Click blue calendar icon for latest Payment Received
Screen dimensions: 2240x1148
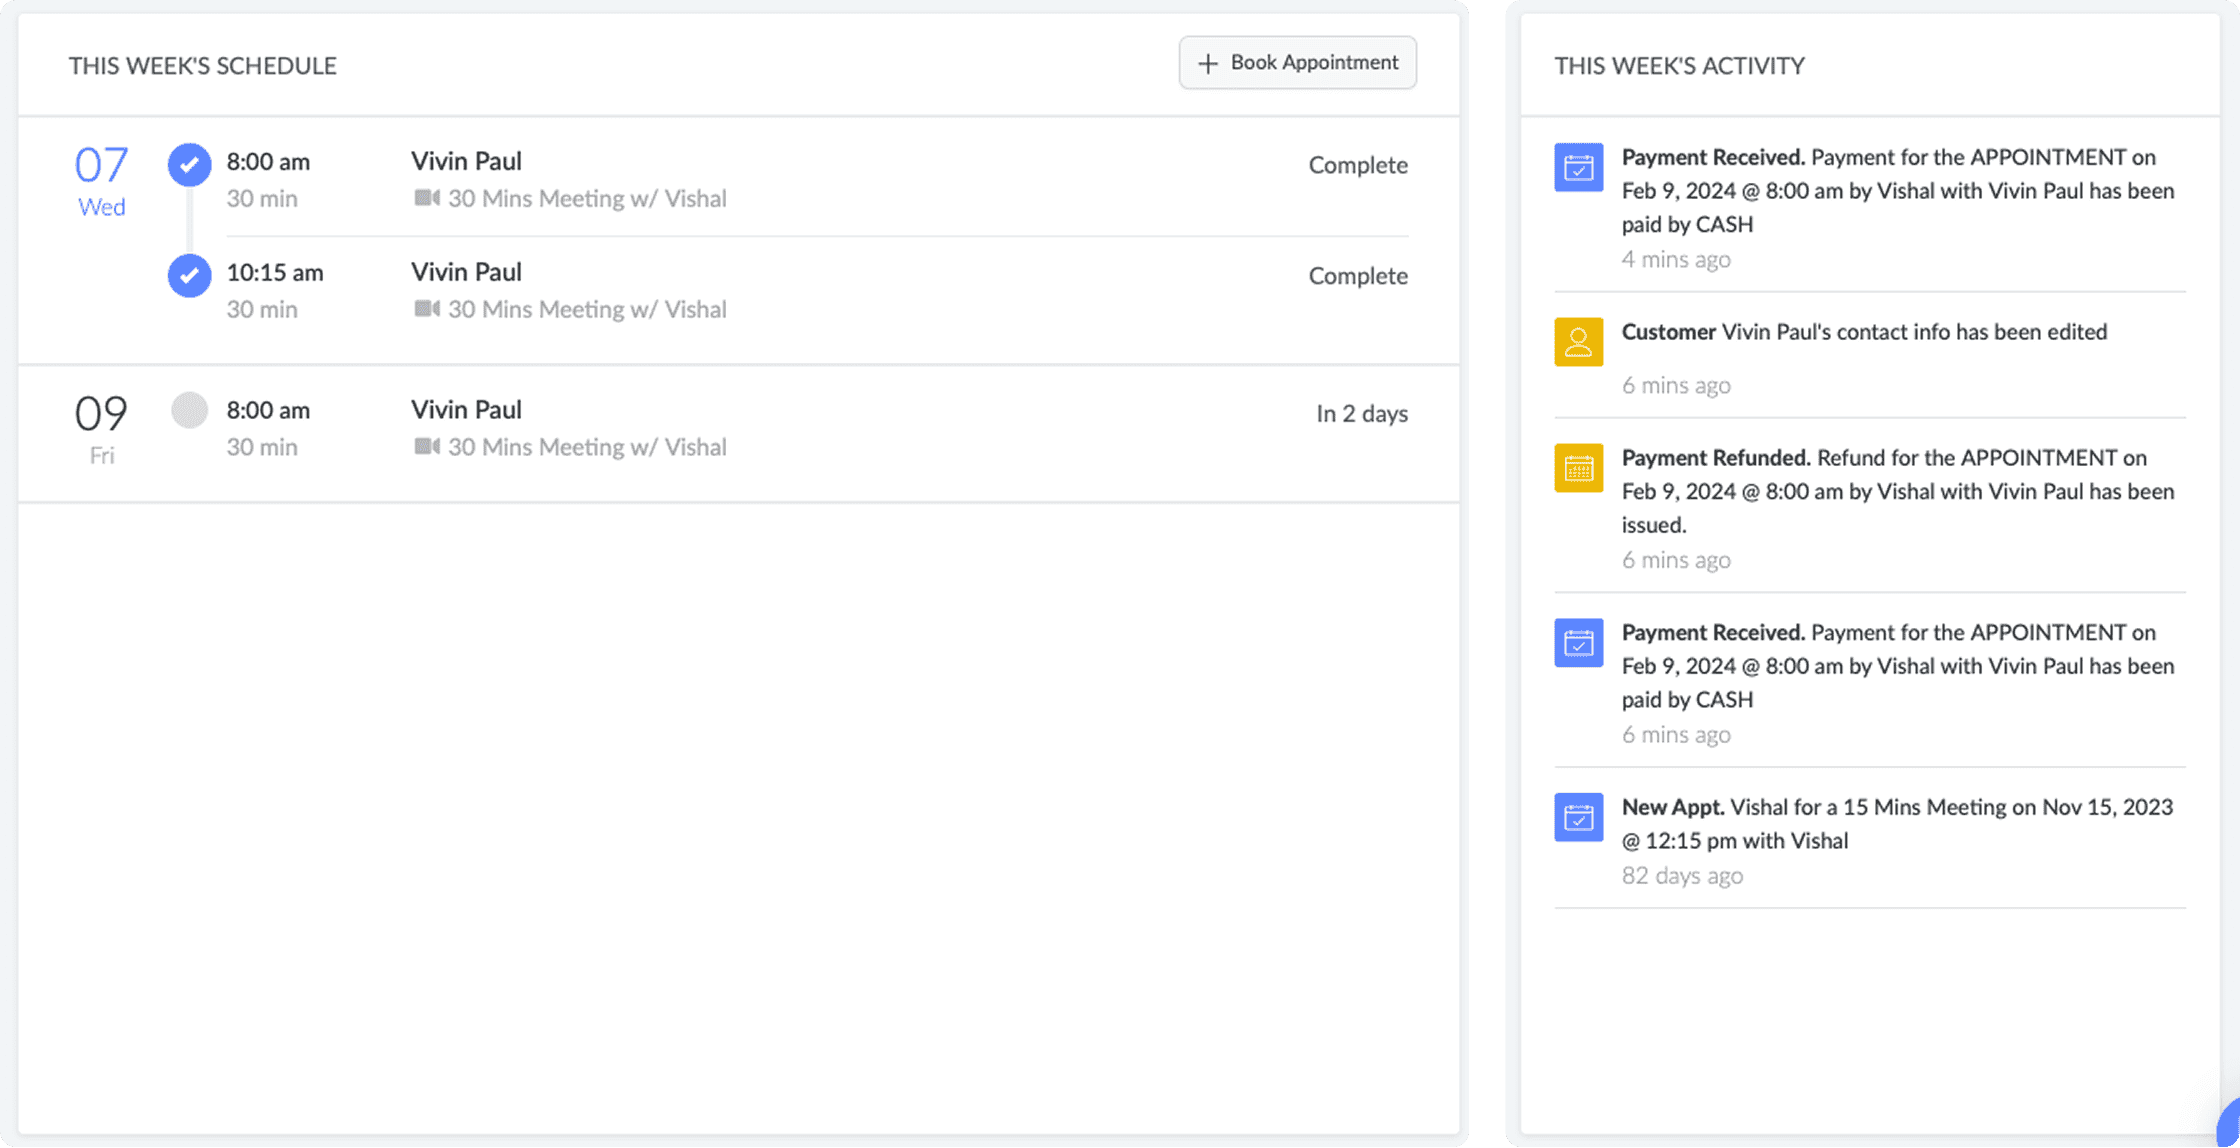(x=1578, y=167)
